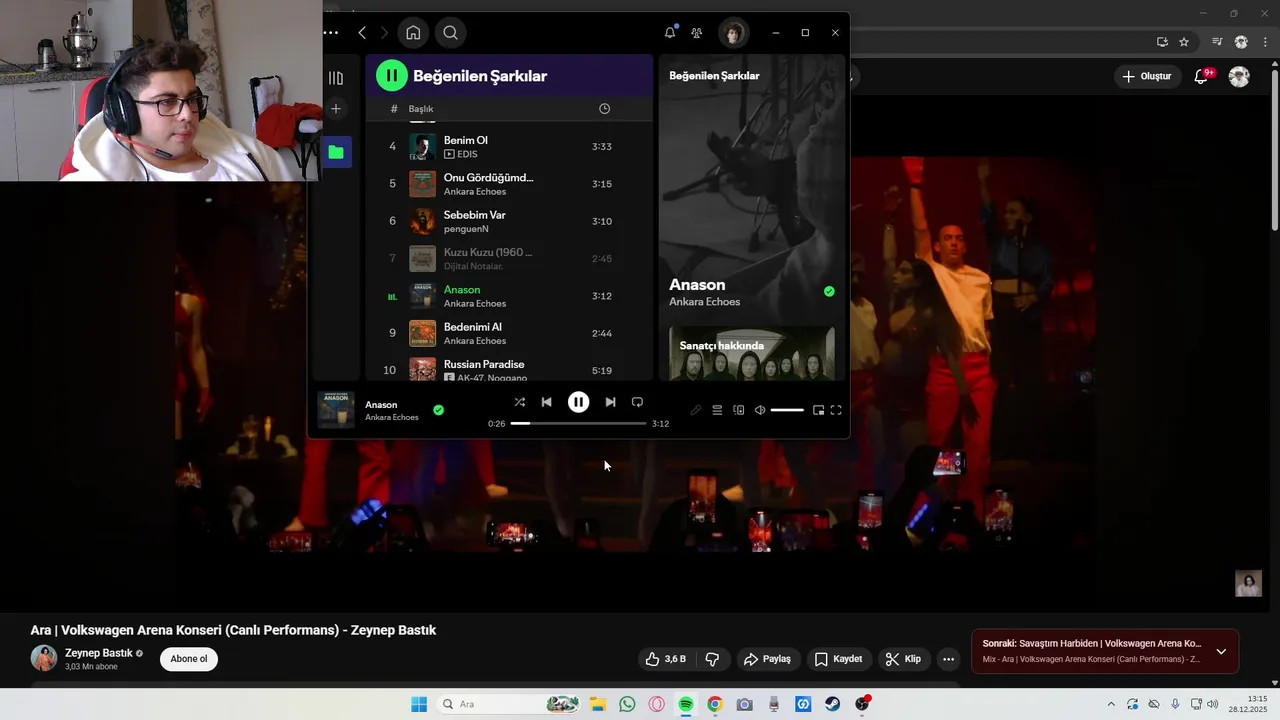Toggle liked checkmark in now playing panel
The image size is (1280, 720).
[829, 291]
